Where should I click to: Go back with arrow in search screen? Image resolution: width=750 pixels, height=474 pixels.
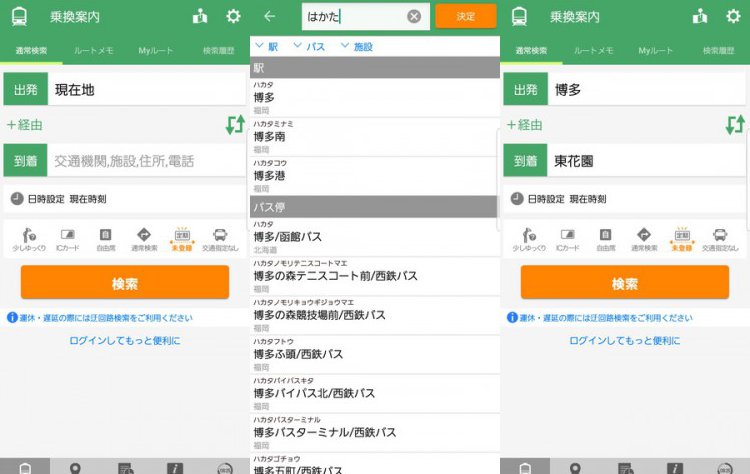tap(269, 17)
